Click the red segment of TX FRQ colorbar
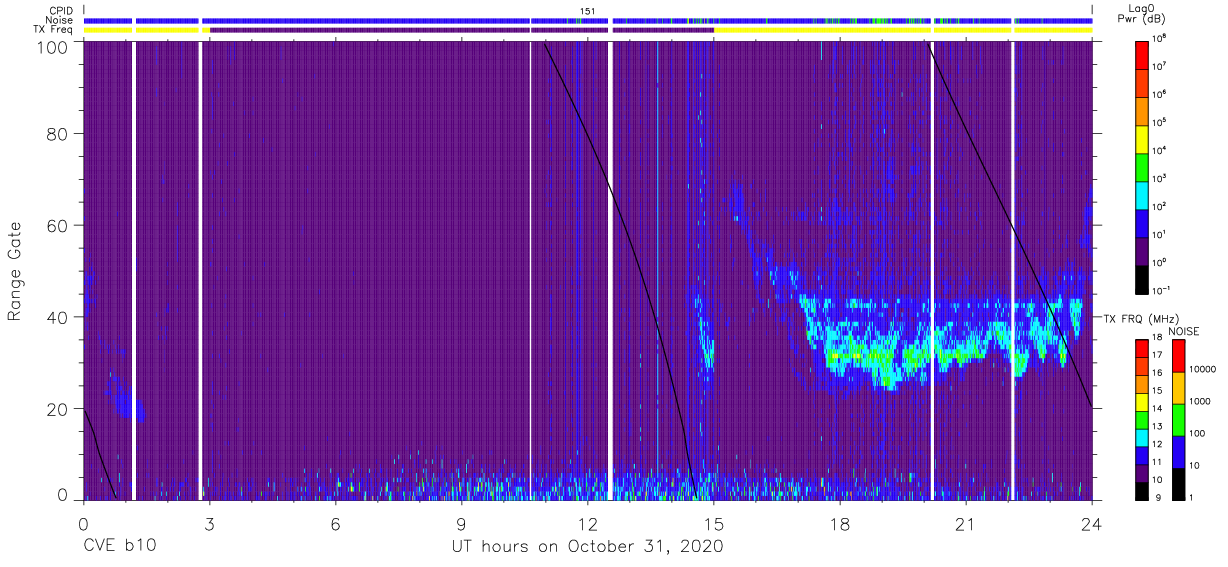Screen dimensions: 1228x567 click(x=1142, y=348)
